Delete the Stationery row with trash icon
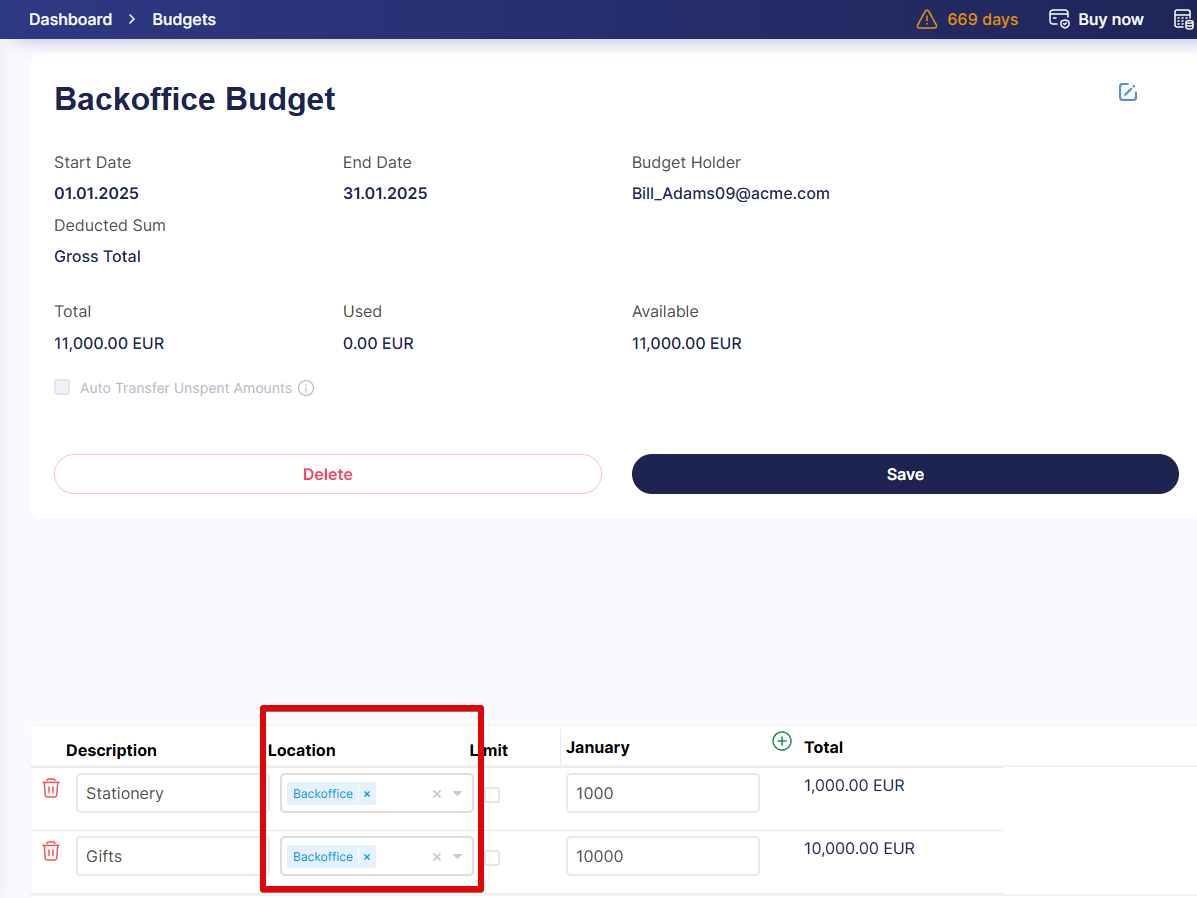The height and width of the screenshot is (898, 1197). pos(51,788)
